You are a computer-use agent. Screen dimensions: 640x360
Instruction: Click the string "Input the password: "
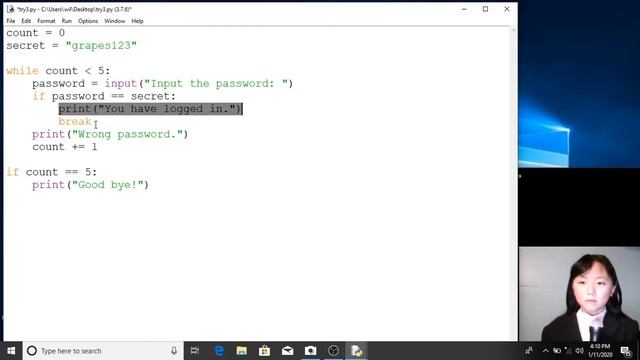point(216,83)
